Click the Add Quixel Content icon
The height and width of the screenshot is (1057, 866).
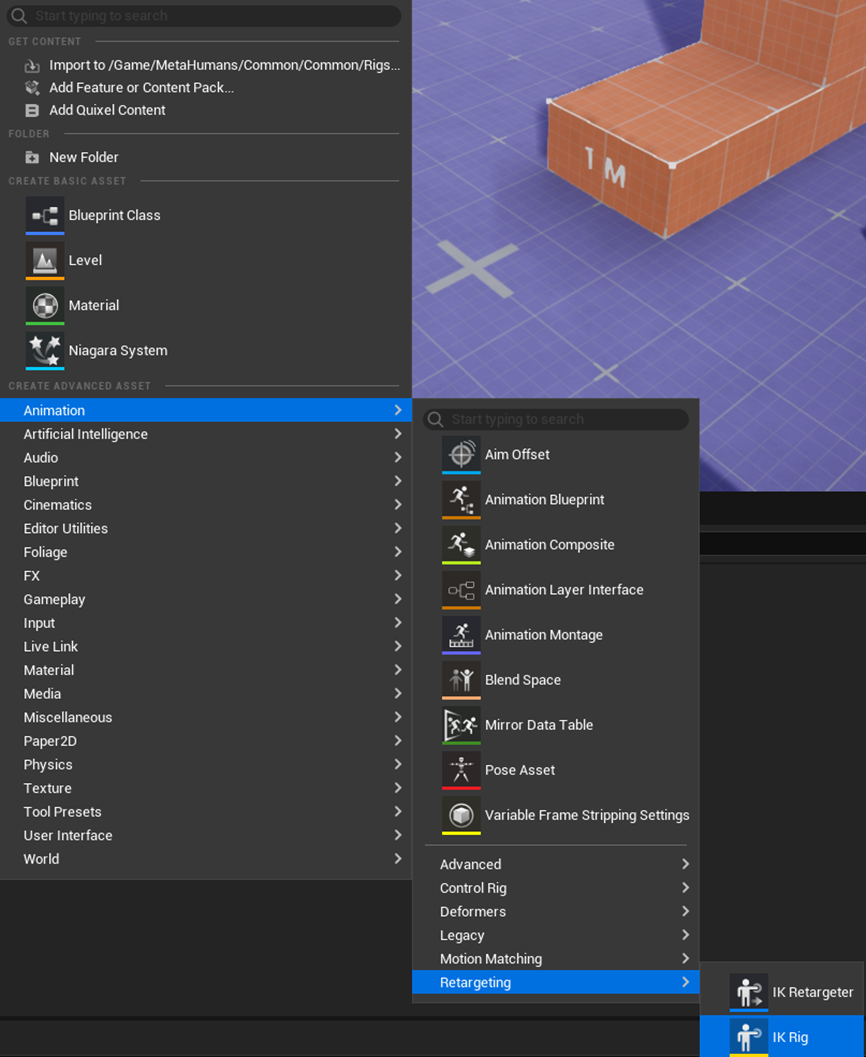(32, 110)
